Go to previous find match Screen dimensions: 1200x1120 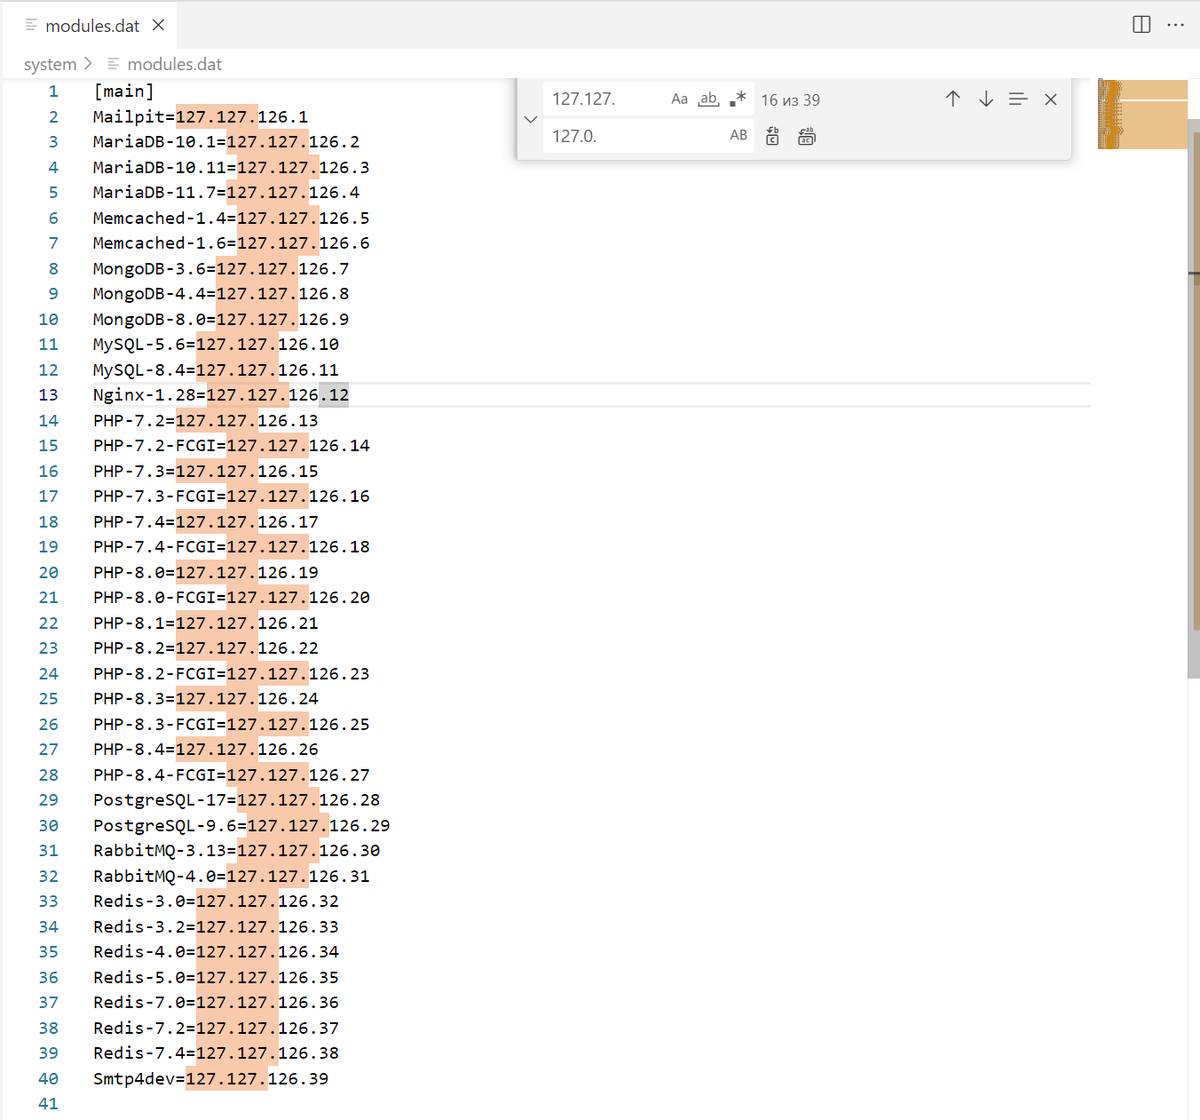(x=953, y=99)
